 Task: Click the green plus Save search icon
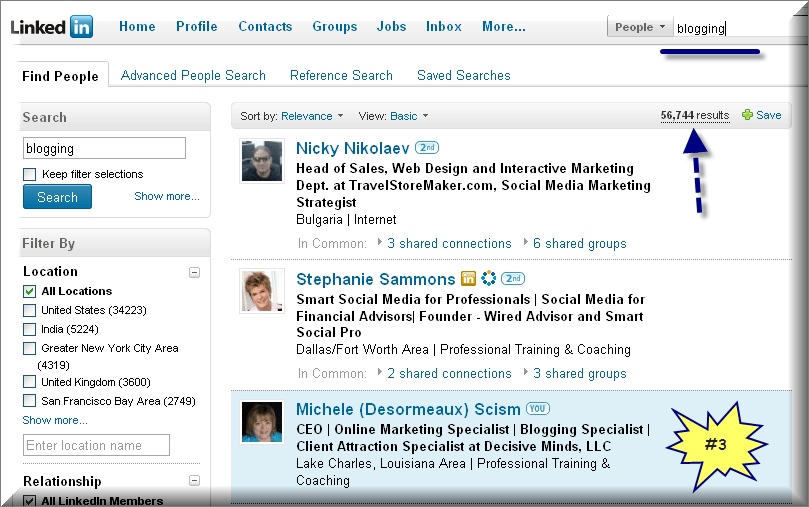pyautogui.click(x=747, y=115)
